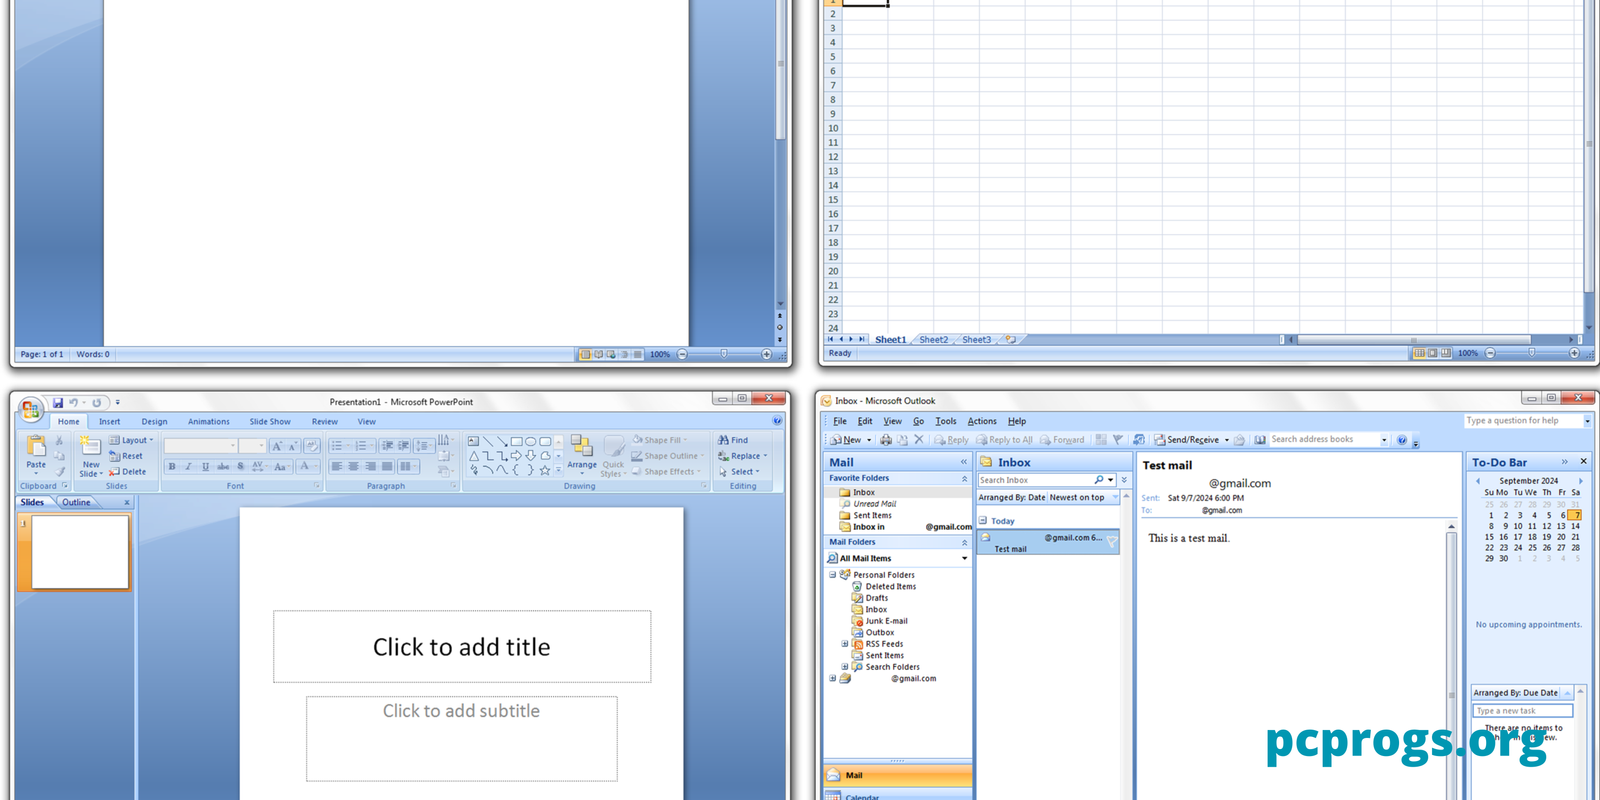The height and width of the screenshot is (800, 1600).
Task: Collapse Personal Folders tree in Outlook
Action: click(x=832, y=575)
